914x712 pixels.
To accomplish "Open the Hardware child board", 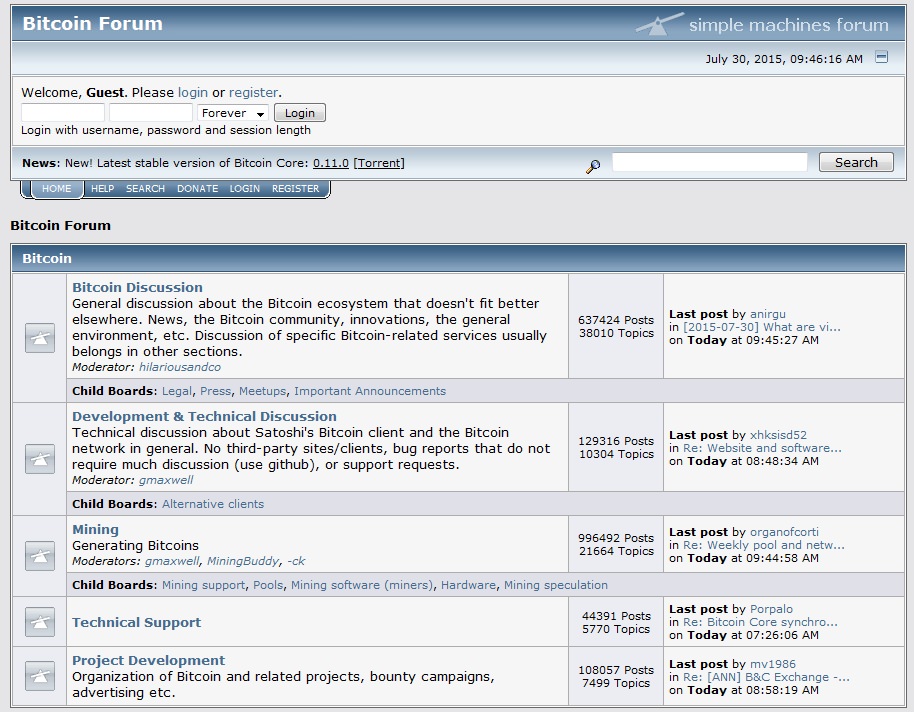I will 468,585.
